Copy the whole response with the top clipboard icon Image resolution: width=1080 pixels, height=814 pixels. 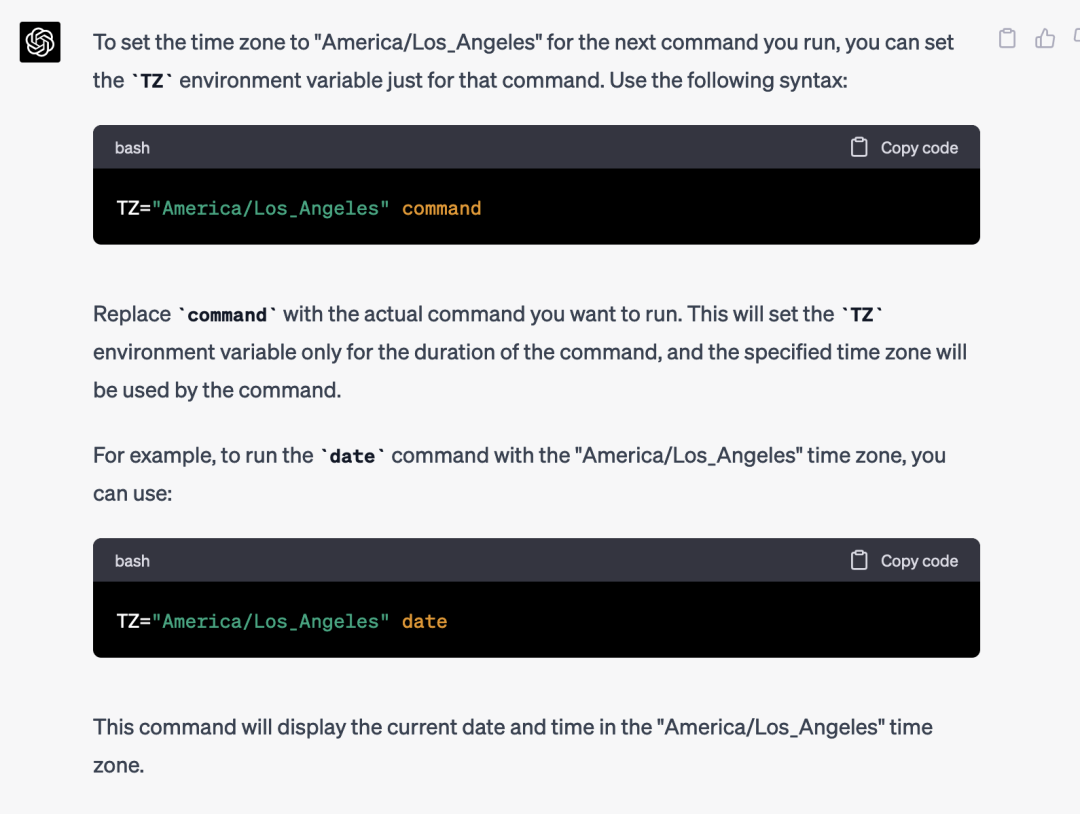click(1007, 38)
